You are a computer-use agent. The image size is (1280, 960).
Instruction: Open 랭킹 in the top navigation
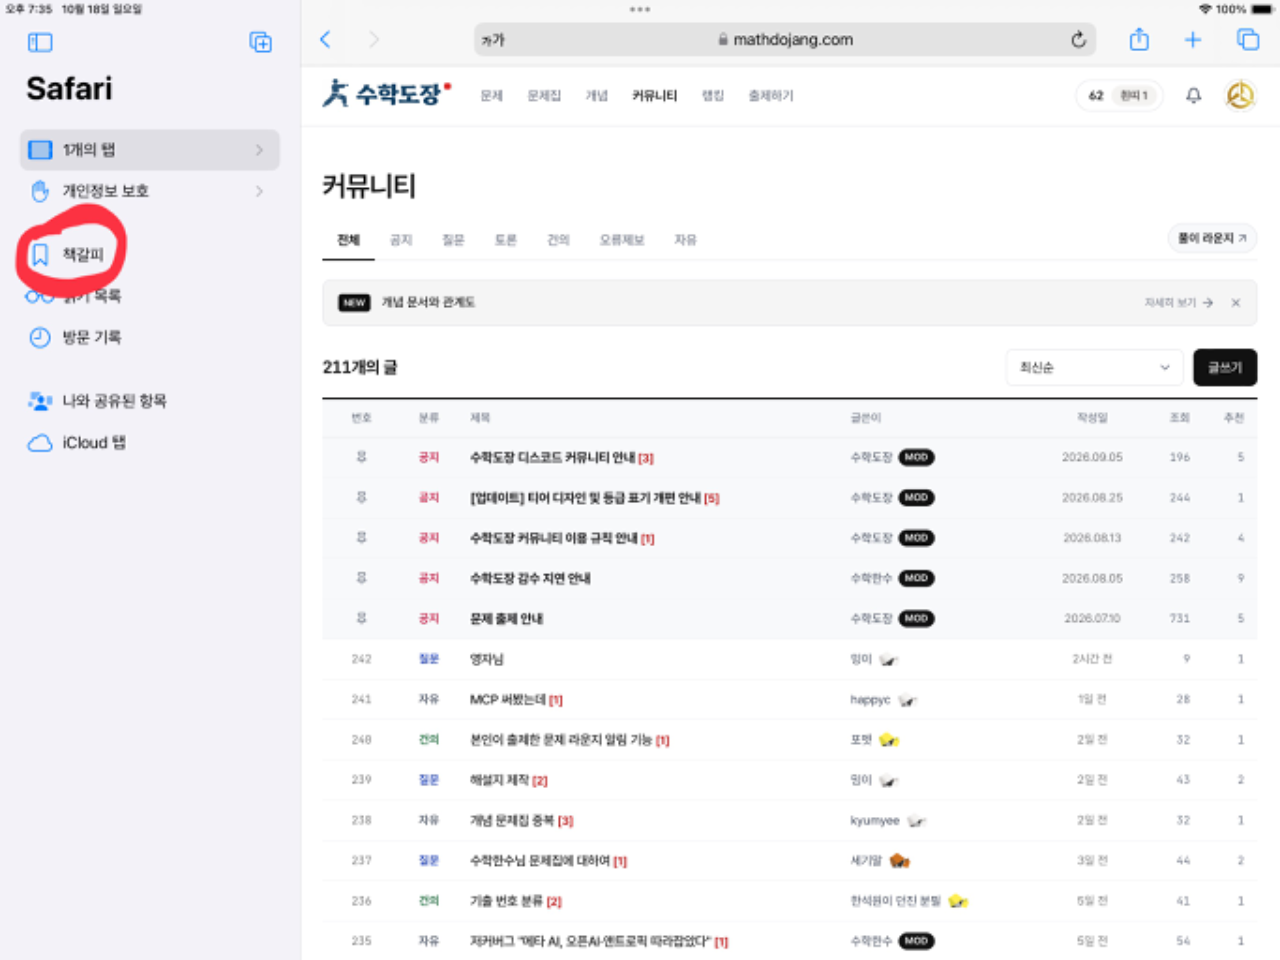[713, 96]
